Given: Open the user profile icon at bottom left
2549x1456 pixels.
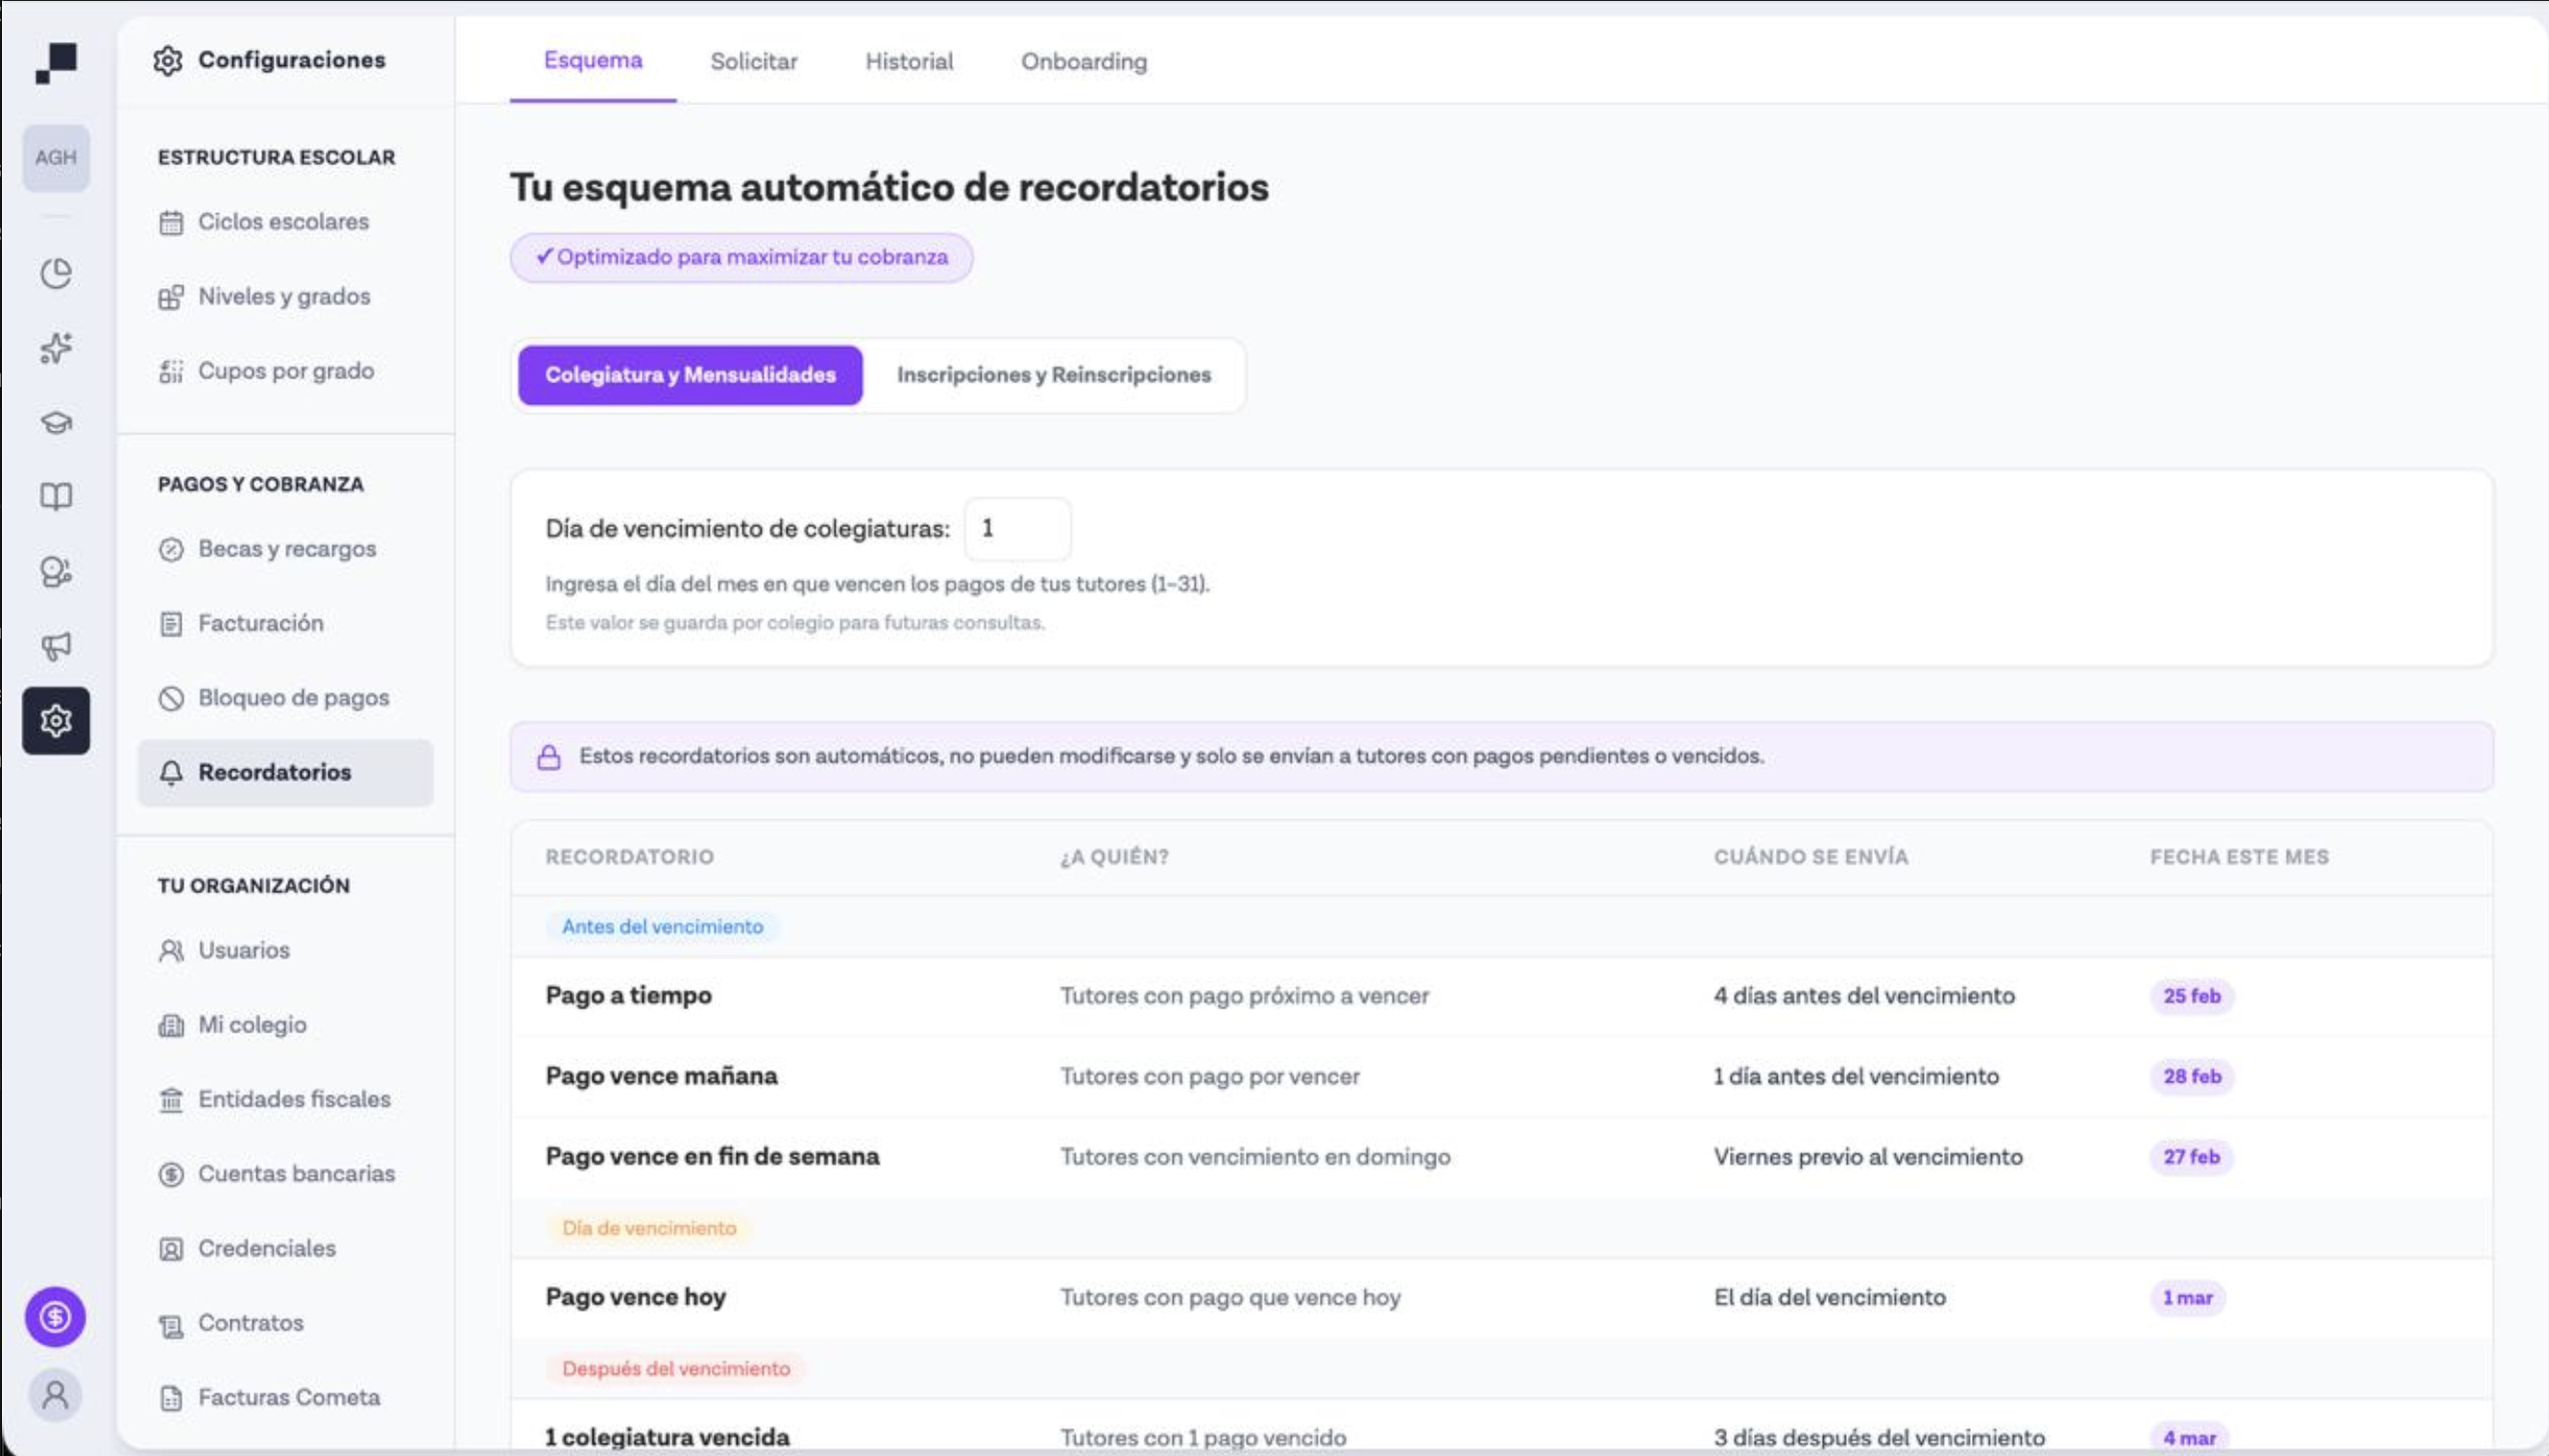Looking at the screenshot, I should click(55, 1394).
